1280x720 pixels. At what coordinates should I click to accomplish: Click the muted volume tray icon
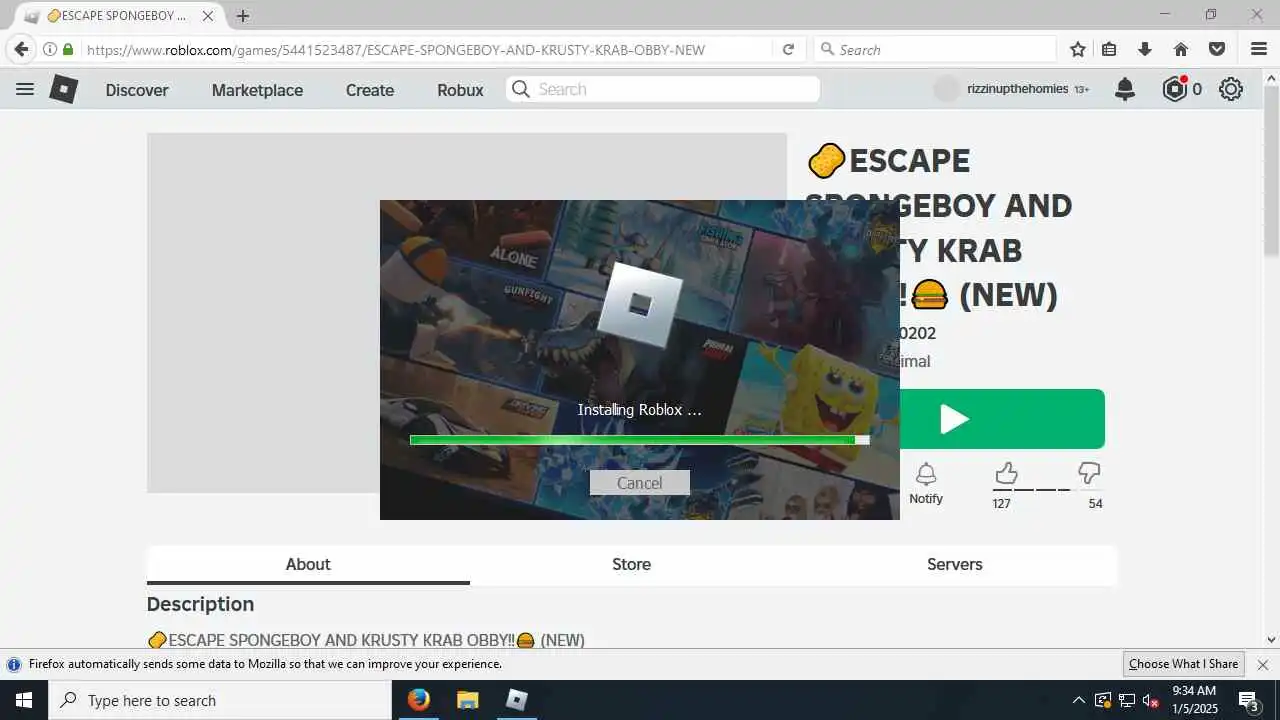pyautogui.click(x=1150, y=700)
